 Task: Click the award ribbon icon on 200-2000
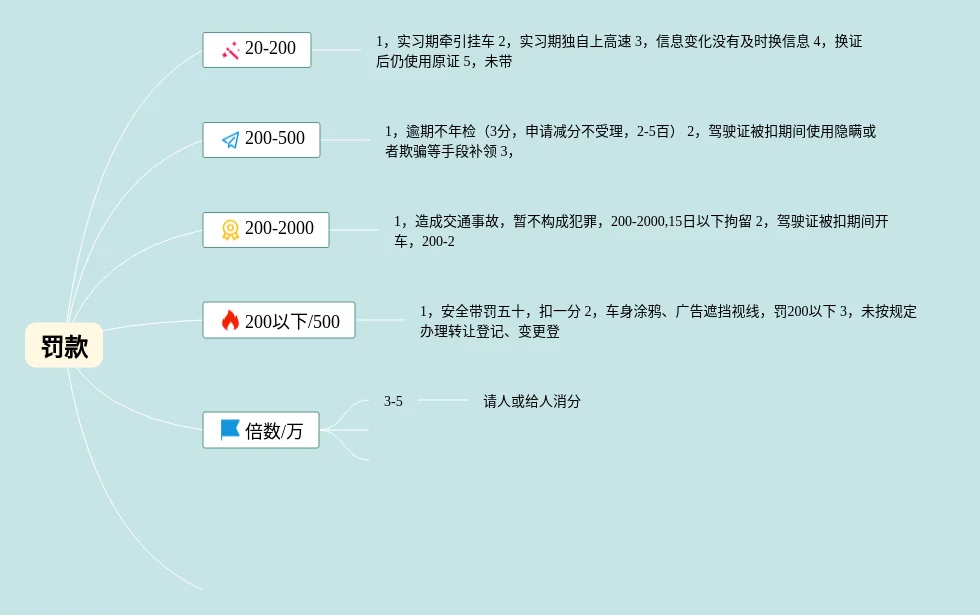click(231, 230)
